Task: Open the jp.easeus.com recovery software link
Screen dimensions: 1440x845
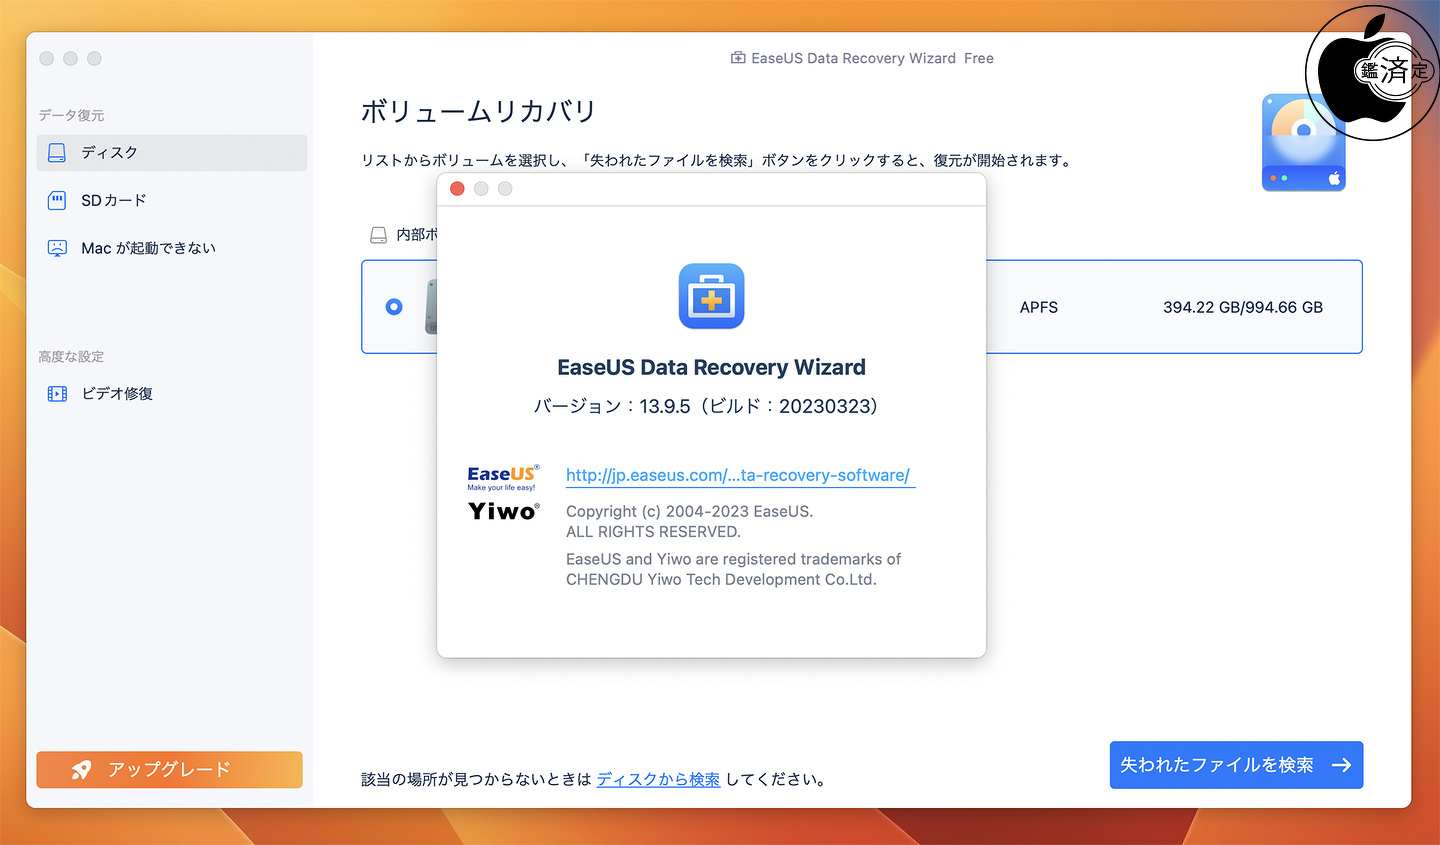Action: pos(738,475)
